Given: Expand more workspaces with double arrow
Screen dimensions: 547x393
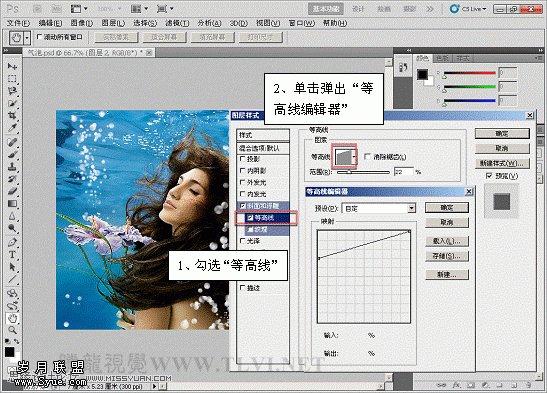Looking at the screenshot, I should [430, 9].
